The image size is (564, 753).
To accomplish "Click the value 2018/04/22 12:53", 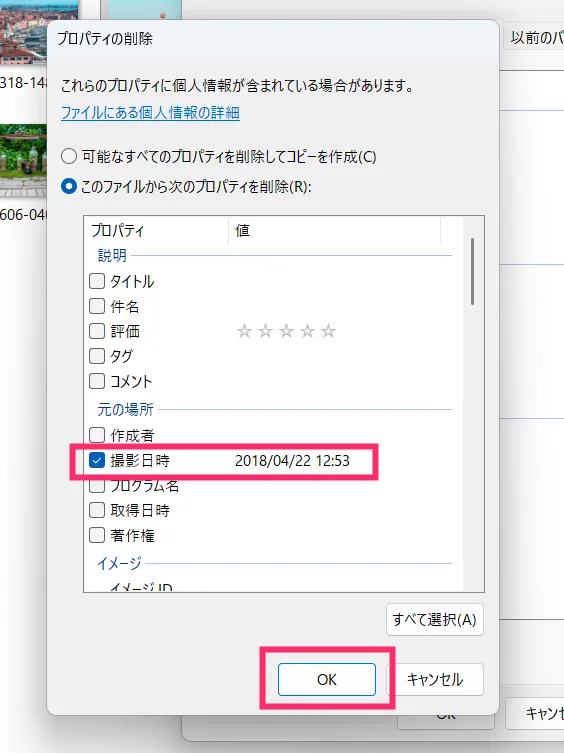I will click(292, 461).
